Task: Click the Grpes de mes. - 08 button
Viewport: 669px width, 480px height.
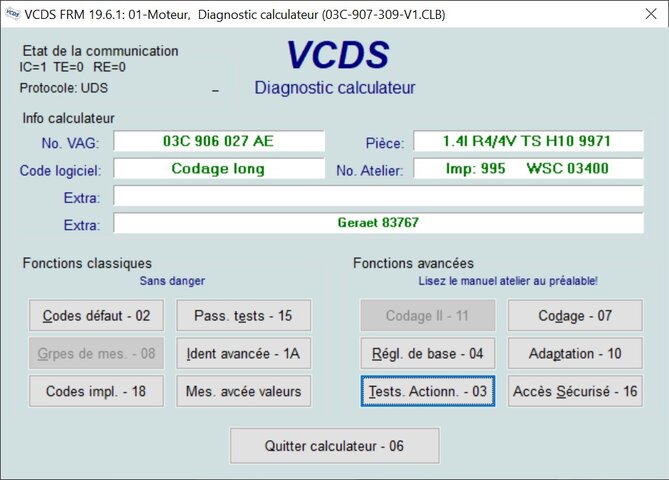Action: coord(96,353)
